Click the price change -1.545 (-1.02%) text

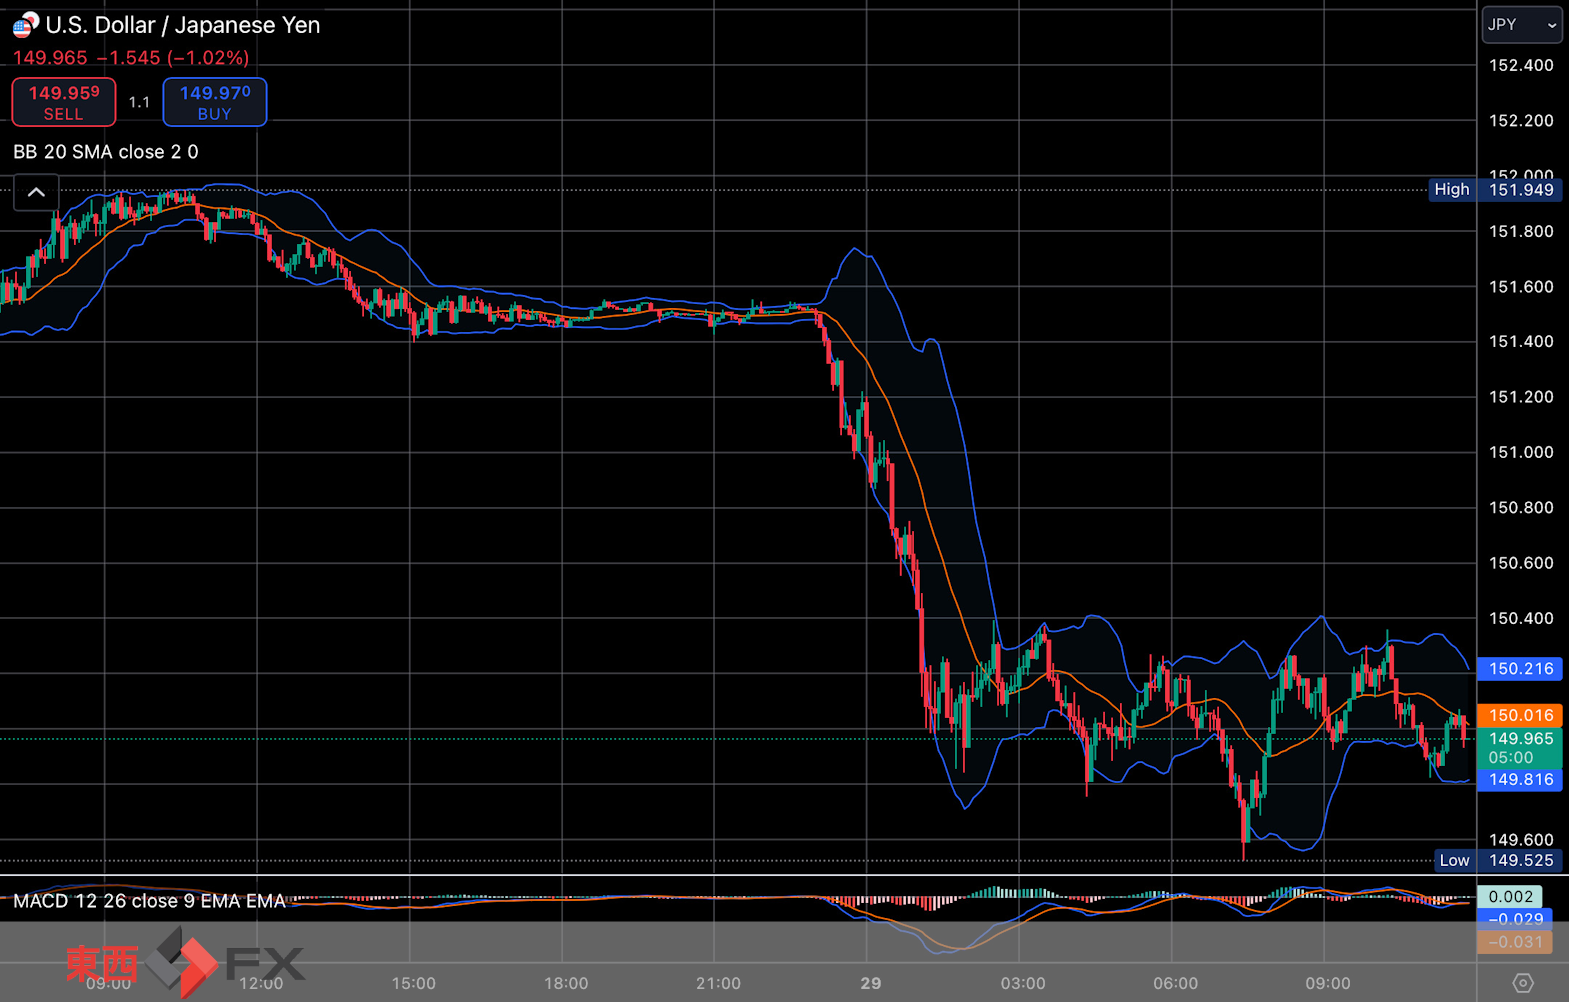[172, 58]
